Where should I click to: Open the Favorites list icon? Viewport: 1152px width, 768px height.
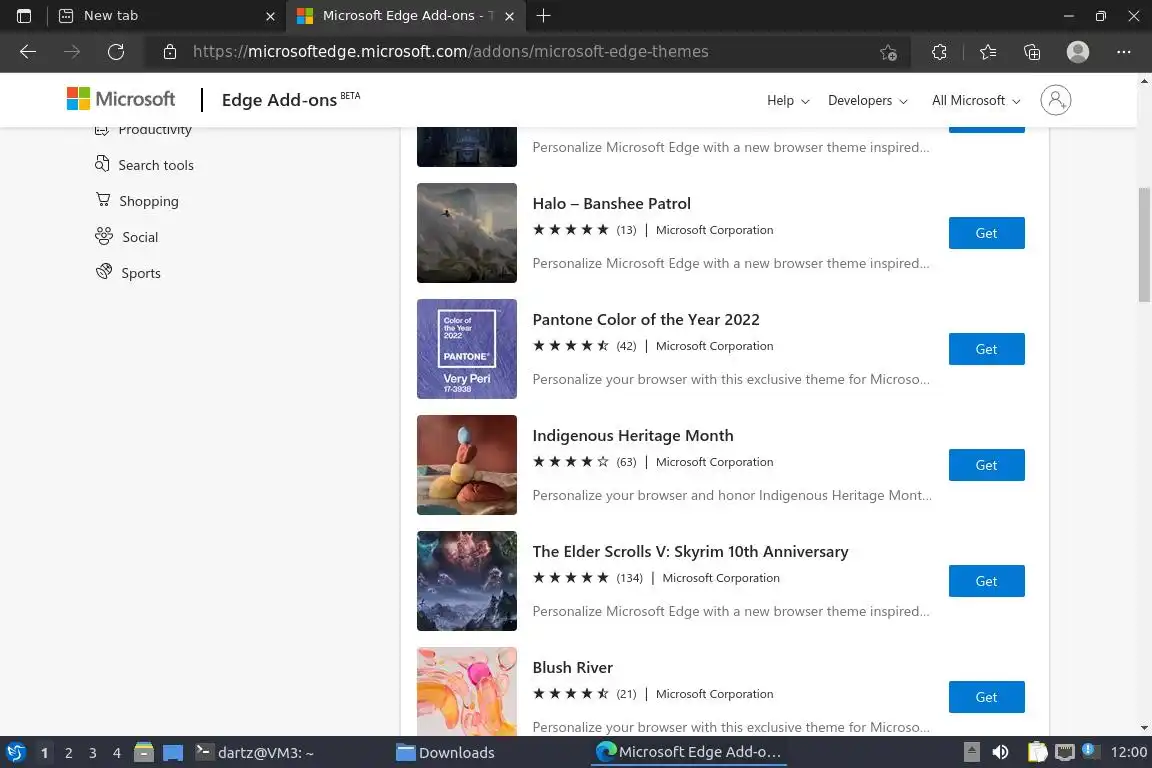(988, 52)
